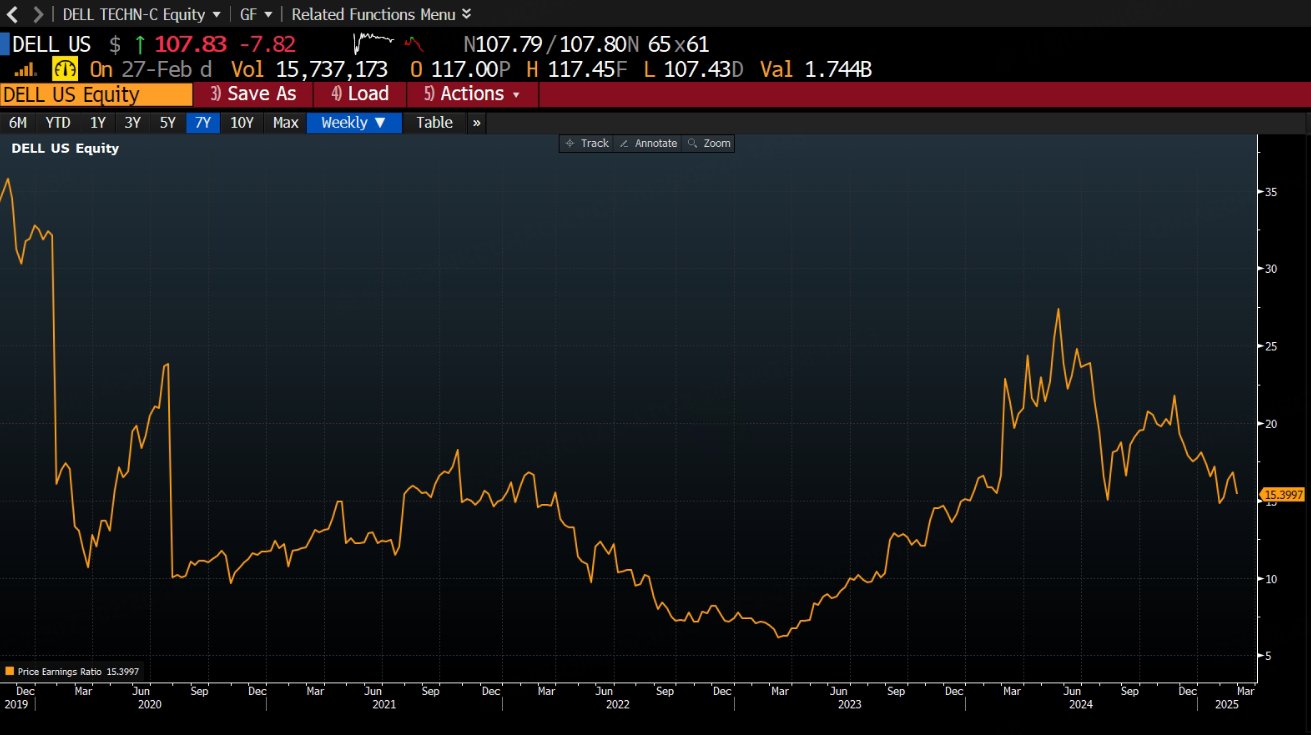Open the Actions dropdown menu
Screen dimensions: 1311x735
click(x=473, y=94)
